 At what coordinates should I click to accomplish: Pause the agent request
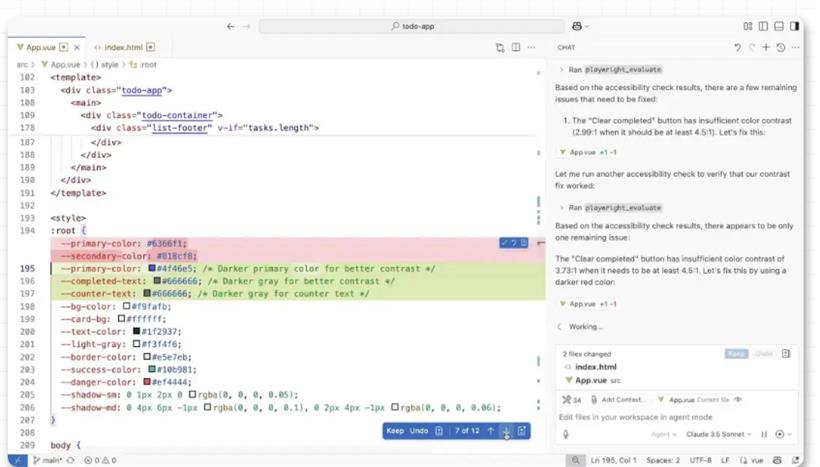(x=764, y=435)
